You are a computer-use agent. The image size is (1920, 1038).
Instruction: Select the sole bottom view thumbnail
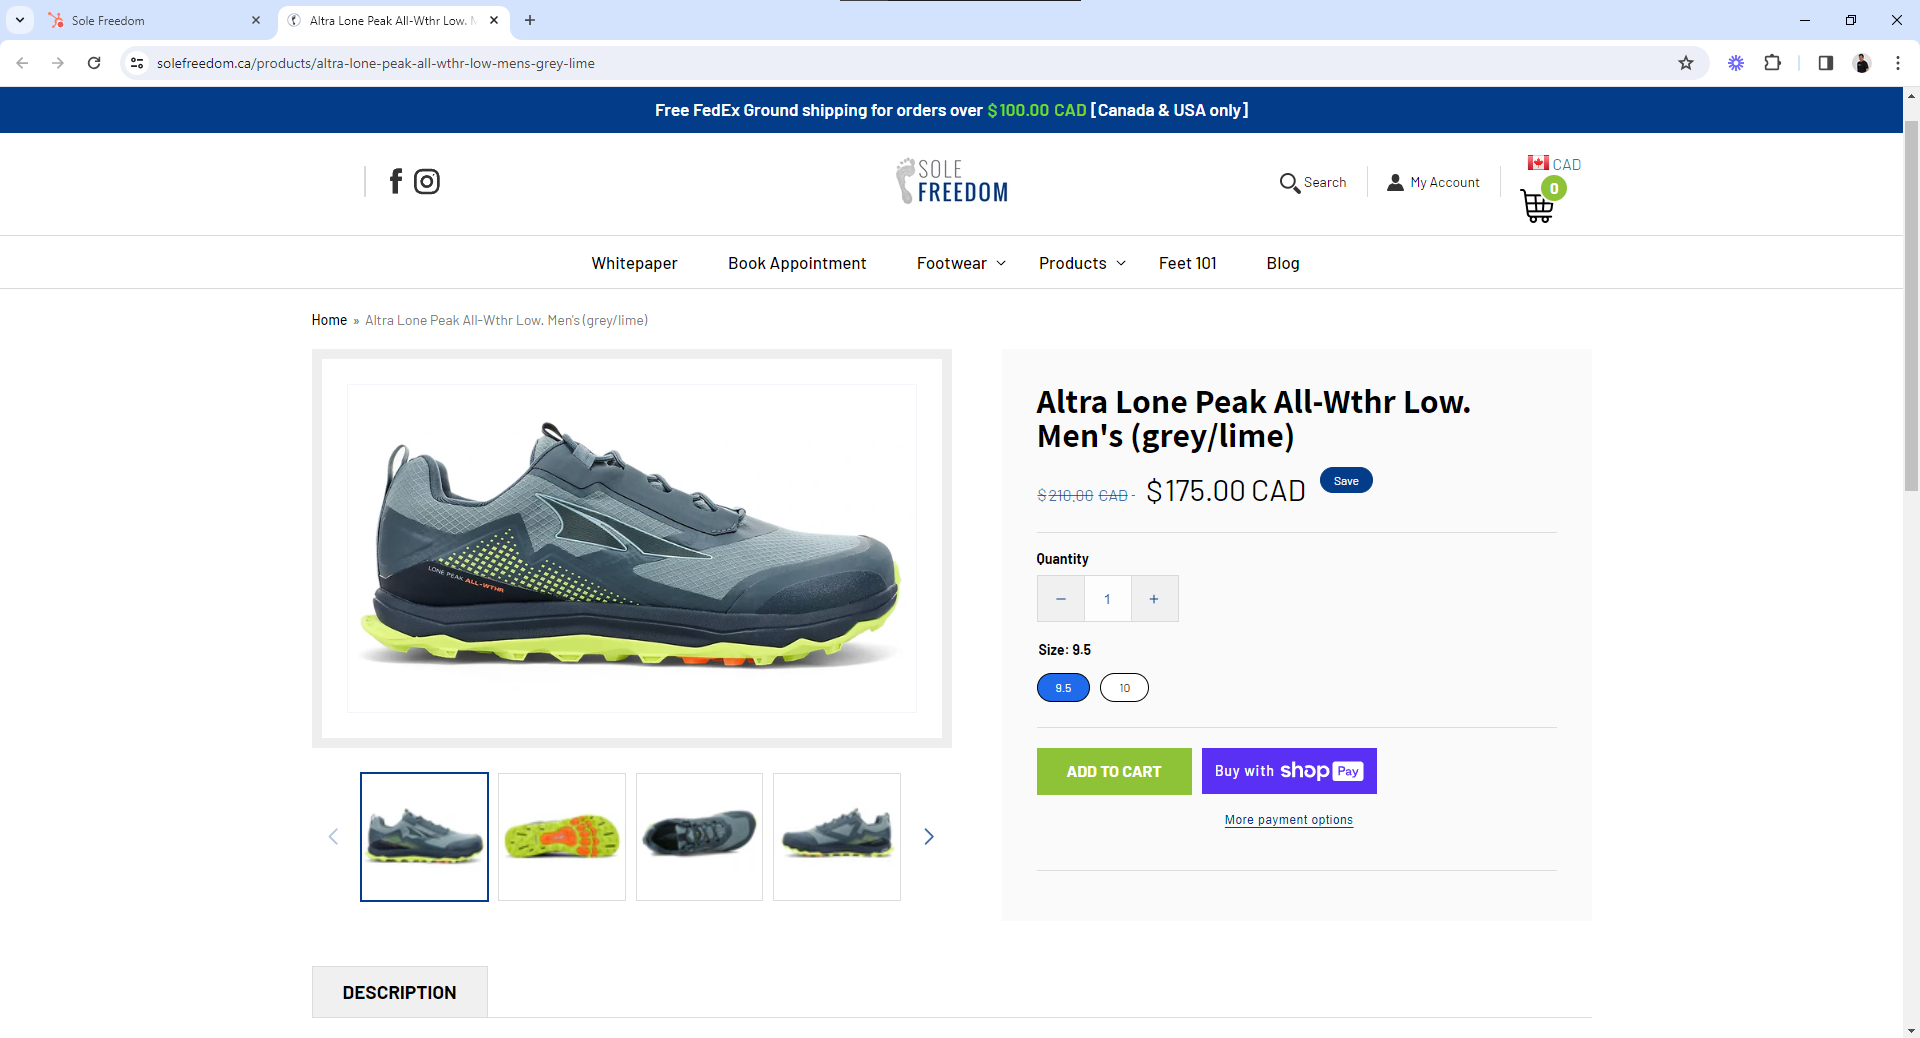click(x=562, y=837)
